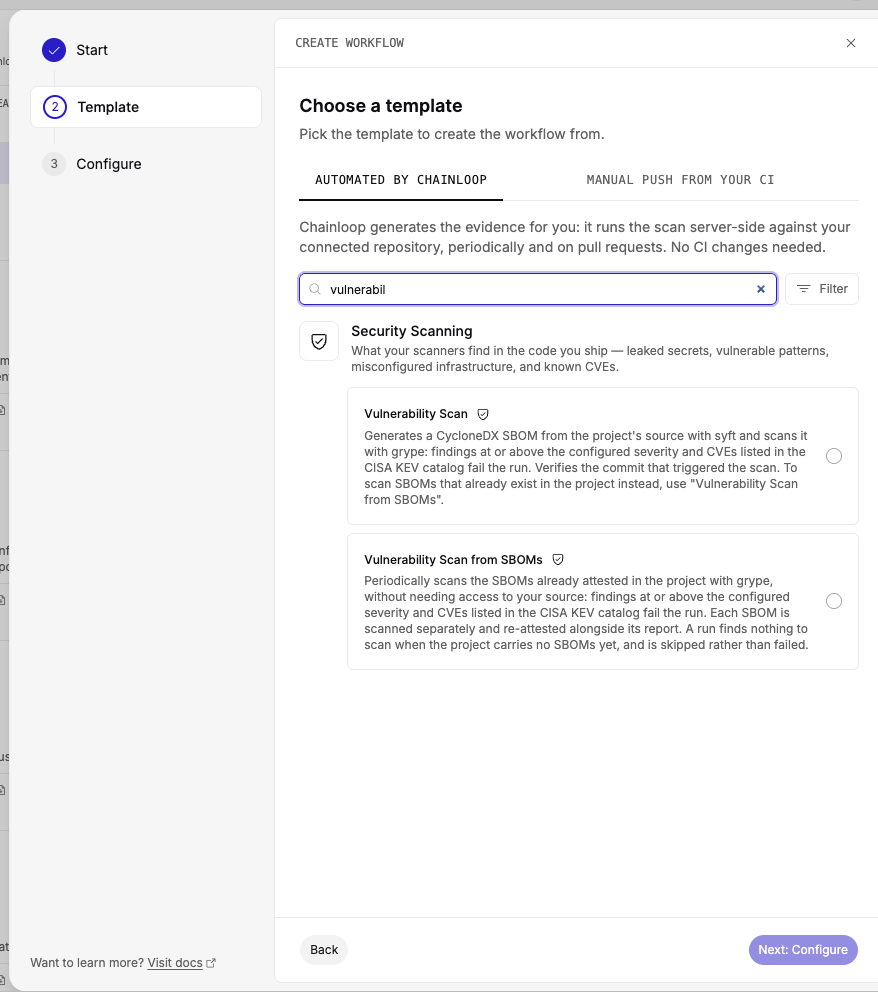Click the step 2 circle icon

tap(54, 107)
